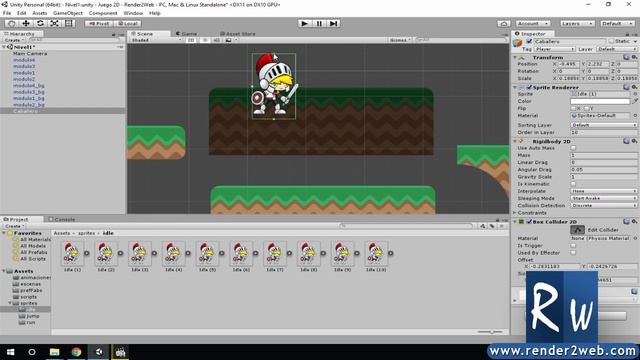The height and width of the screenshot is (360, 640).
Task: Open Chrome from taskbar
Action: (76, 352)
